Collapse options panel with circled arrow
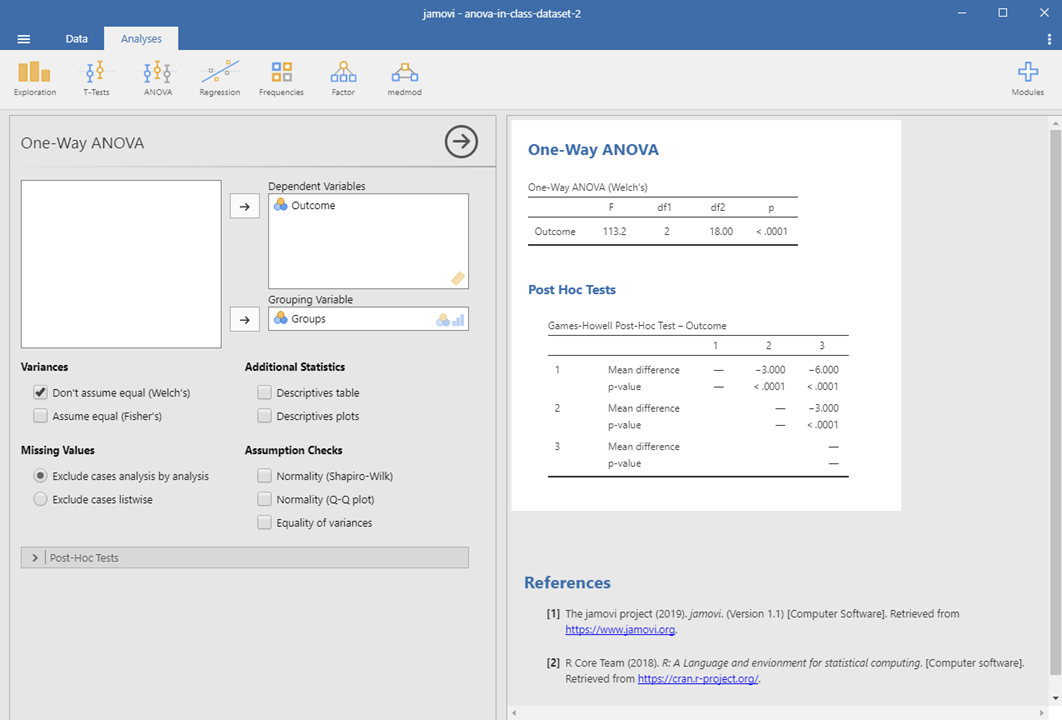 [x=461, y=143]
